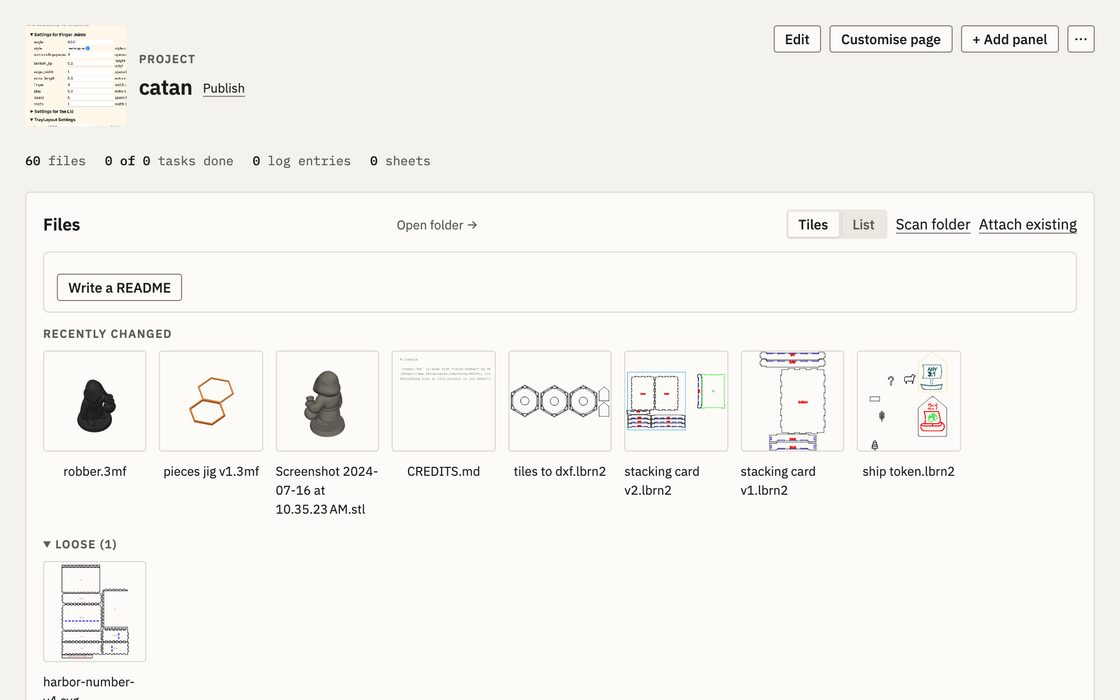Click the Edit button

tap(797, 39)
